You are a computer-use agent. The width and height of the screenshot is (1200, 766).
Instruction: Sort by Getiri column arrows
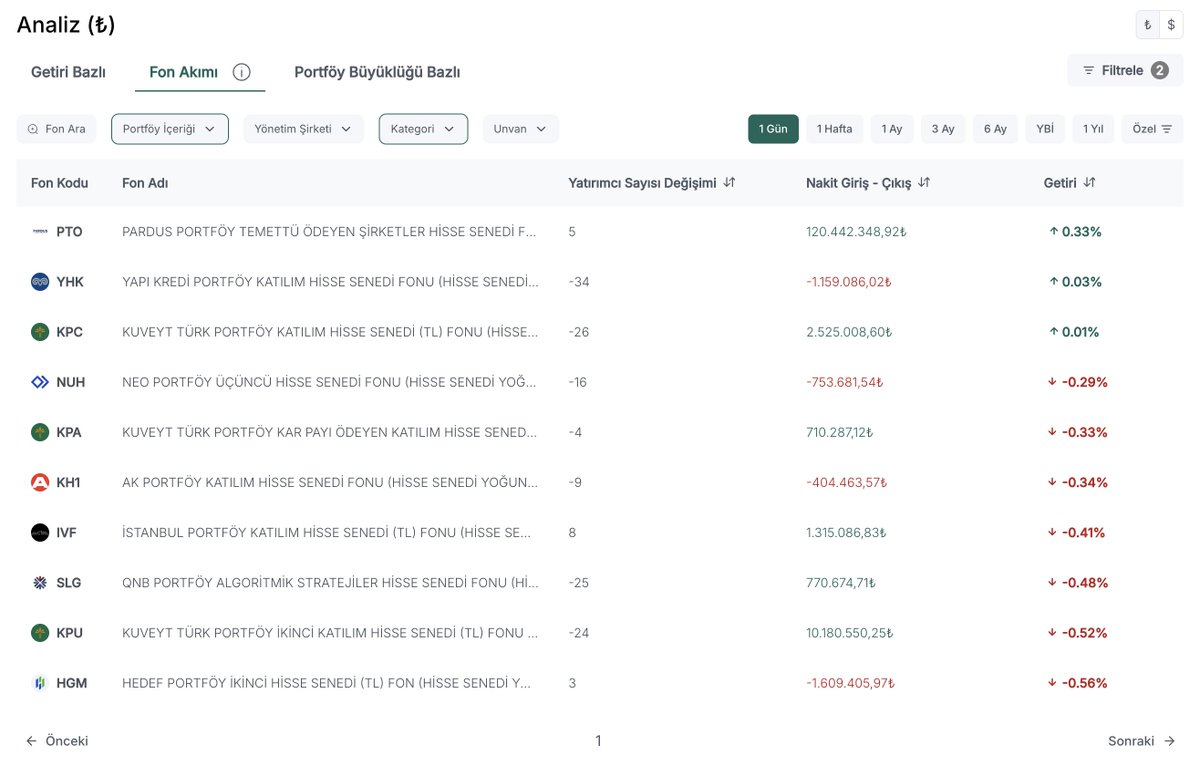point(1090,183)
